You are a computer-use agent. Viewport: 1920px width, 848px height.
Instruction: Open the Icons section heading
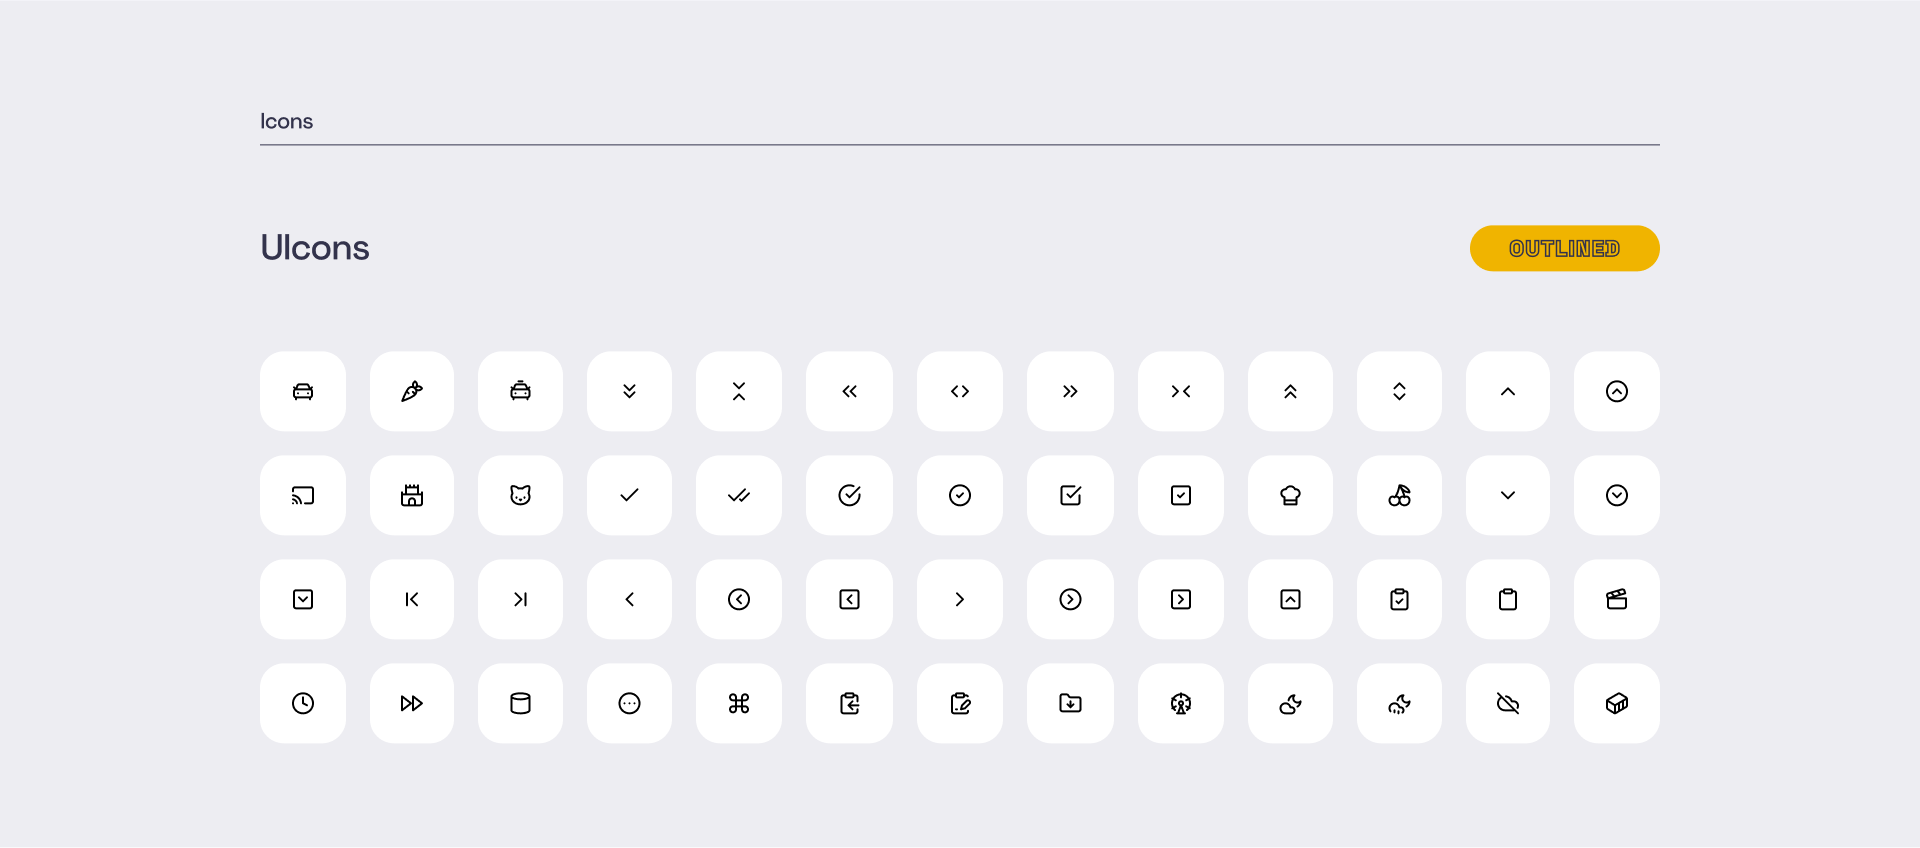point(286,121)
